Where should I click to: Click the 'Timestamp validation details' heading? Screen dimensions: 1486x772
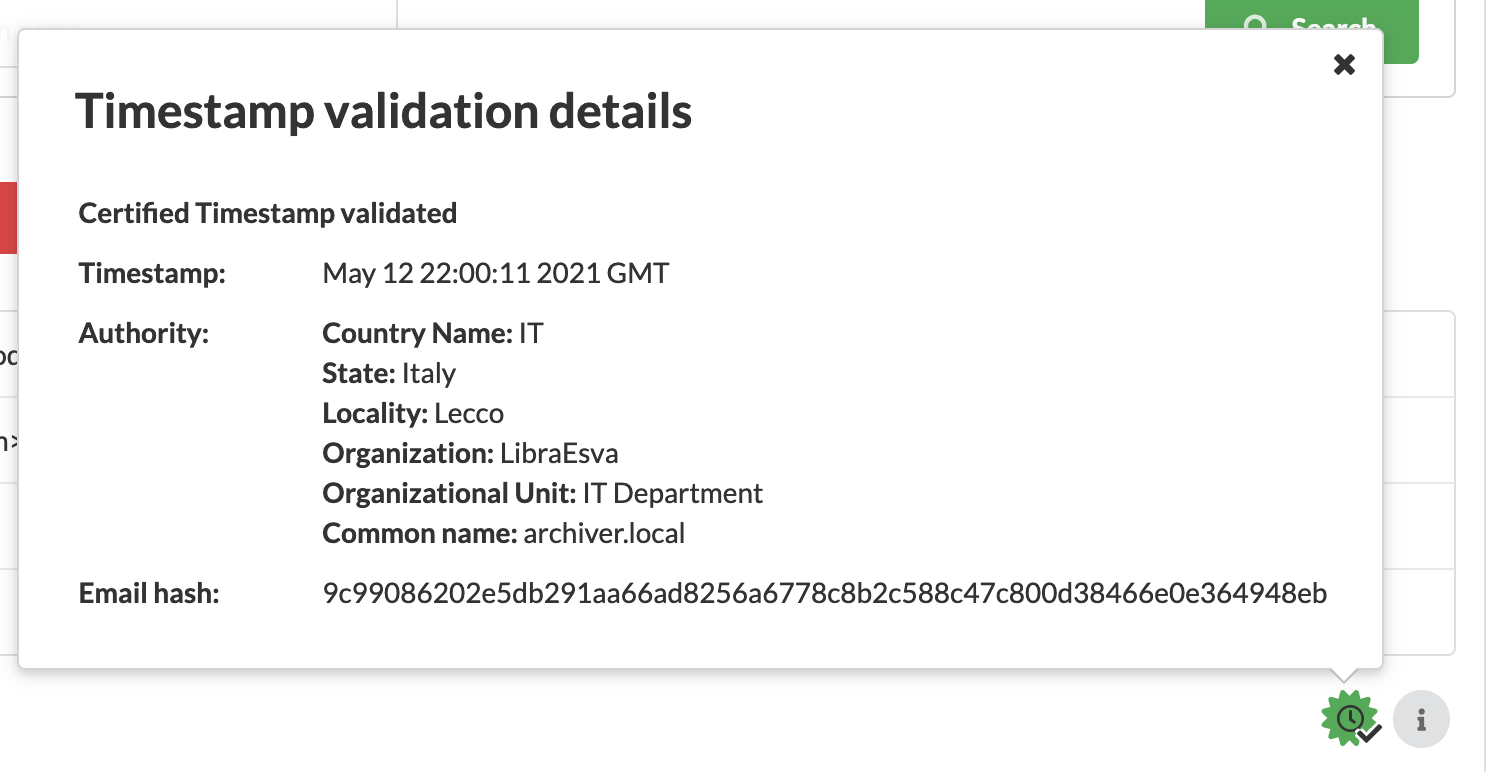(x=384, y=111)
